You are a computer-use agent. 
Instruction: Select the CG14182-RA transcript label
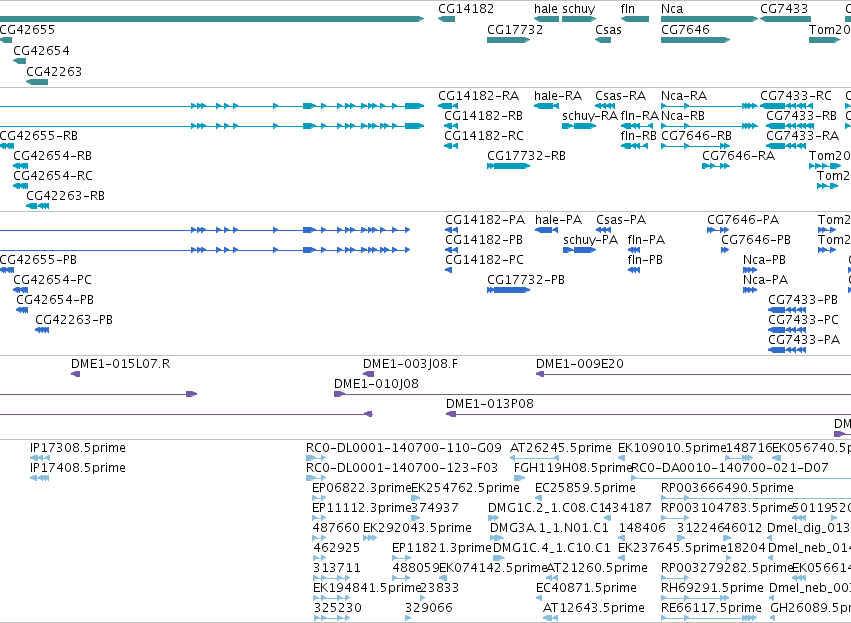tap(479, 96)
